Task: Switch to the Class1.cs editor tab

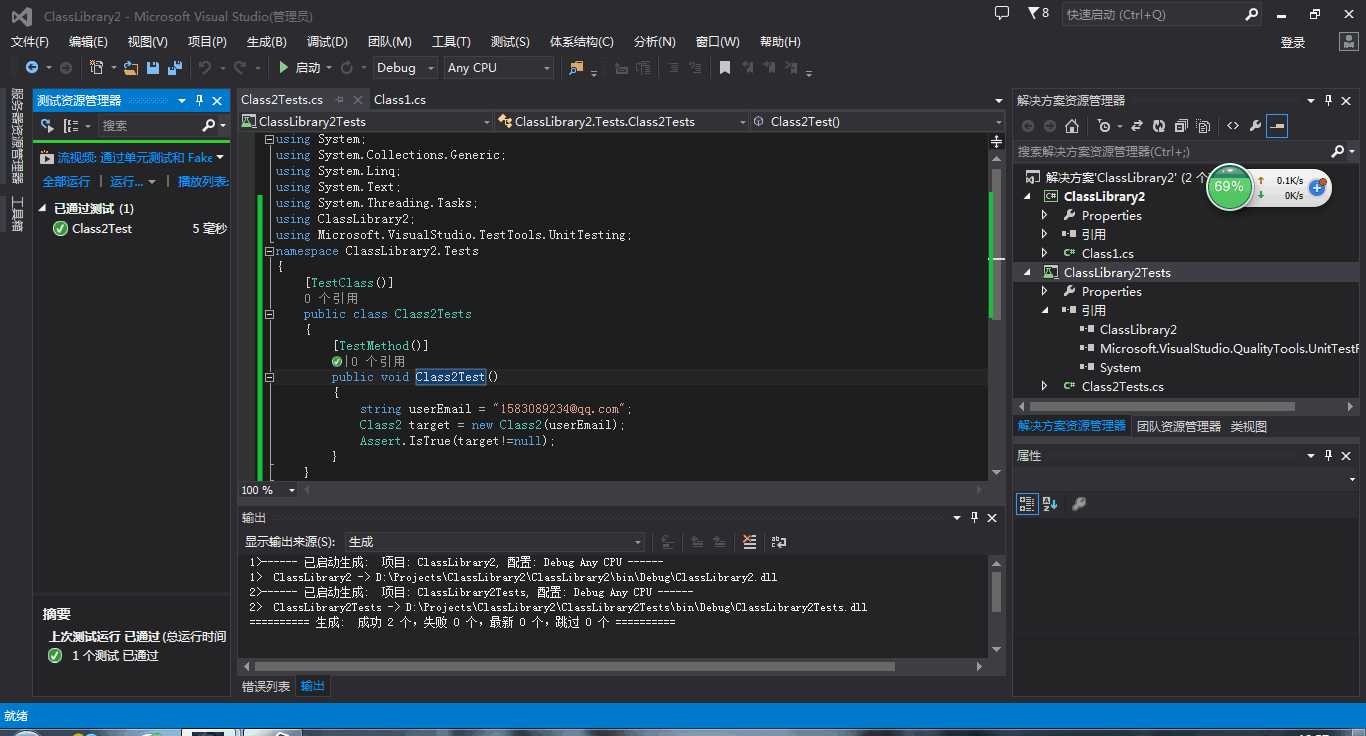Action: tap(400, 100)
